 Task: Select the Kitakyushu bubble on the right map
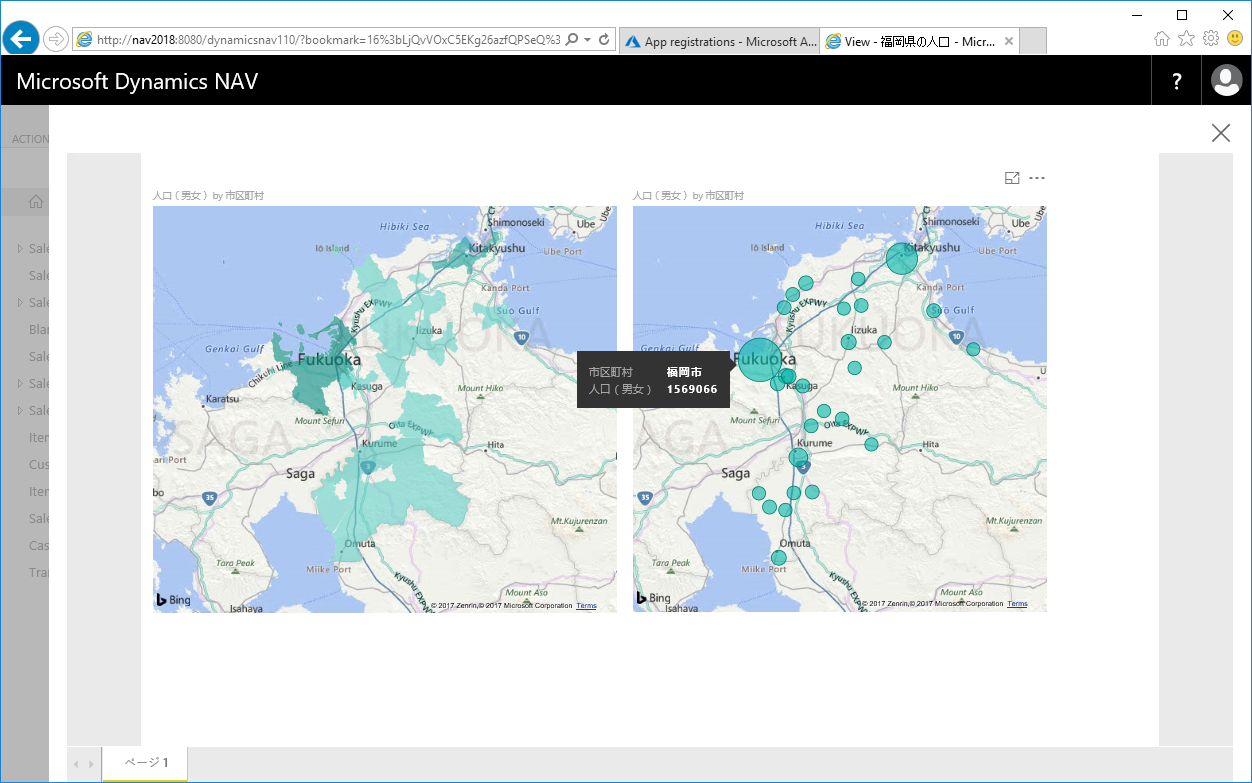coord(901,259)
